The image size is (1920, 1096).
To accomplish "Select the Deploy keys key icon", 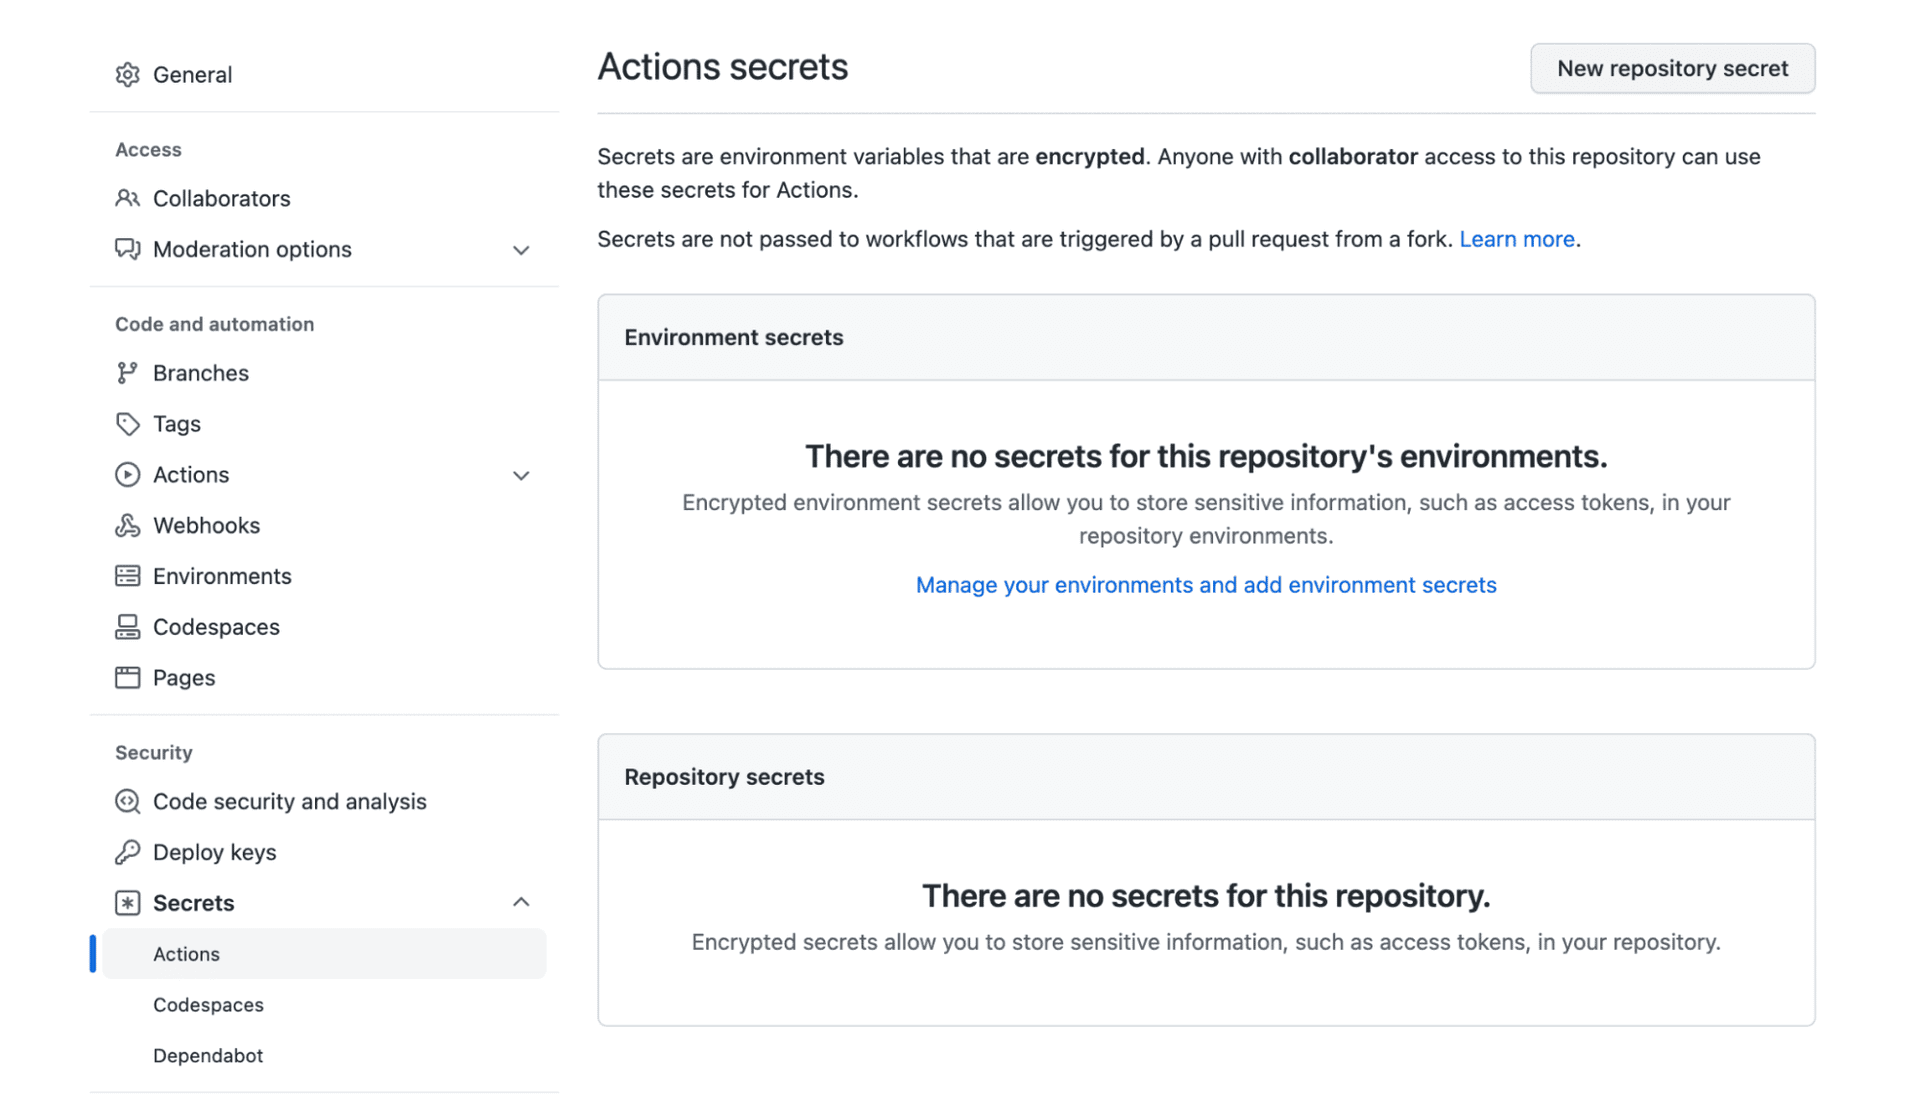I will 128,852.
